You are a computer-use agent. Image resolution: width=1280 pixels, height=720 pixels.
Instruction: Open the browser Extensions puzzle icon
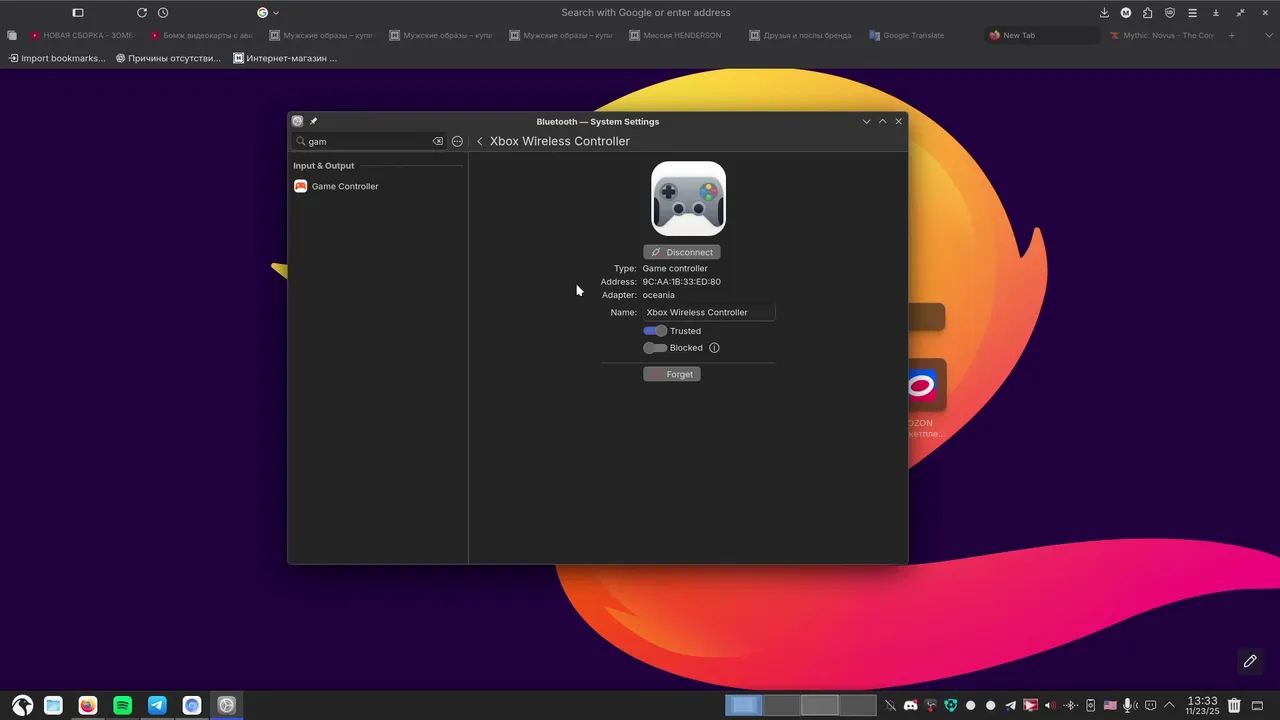(x=1147, y=13)
